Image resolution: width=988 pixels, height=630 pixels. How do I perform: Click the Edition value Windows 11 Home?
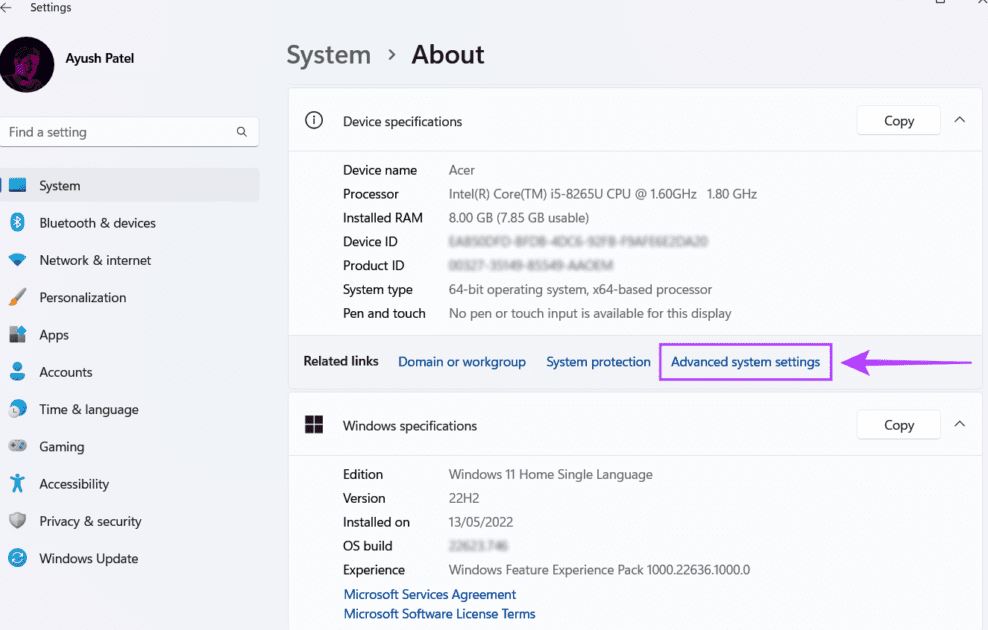coord(550,474)
